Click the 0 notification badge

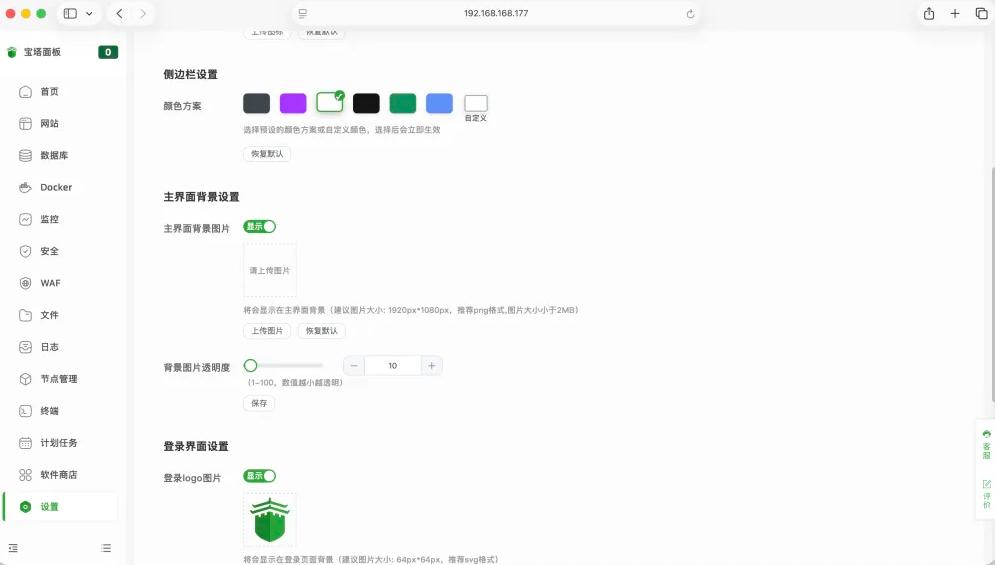[108, 52]
